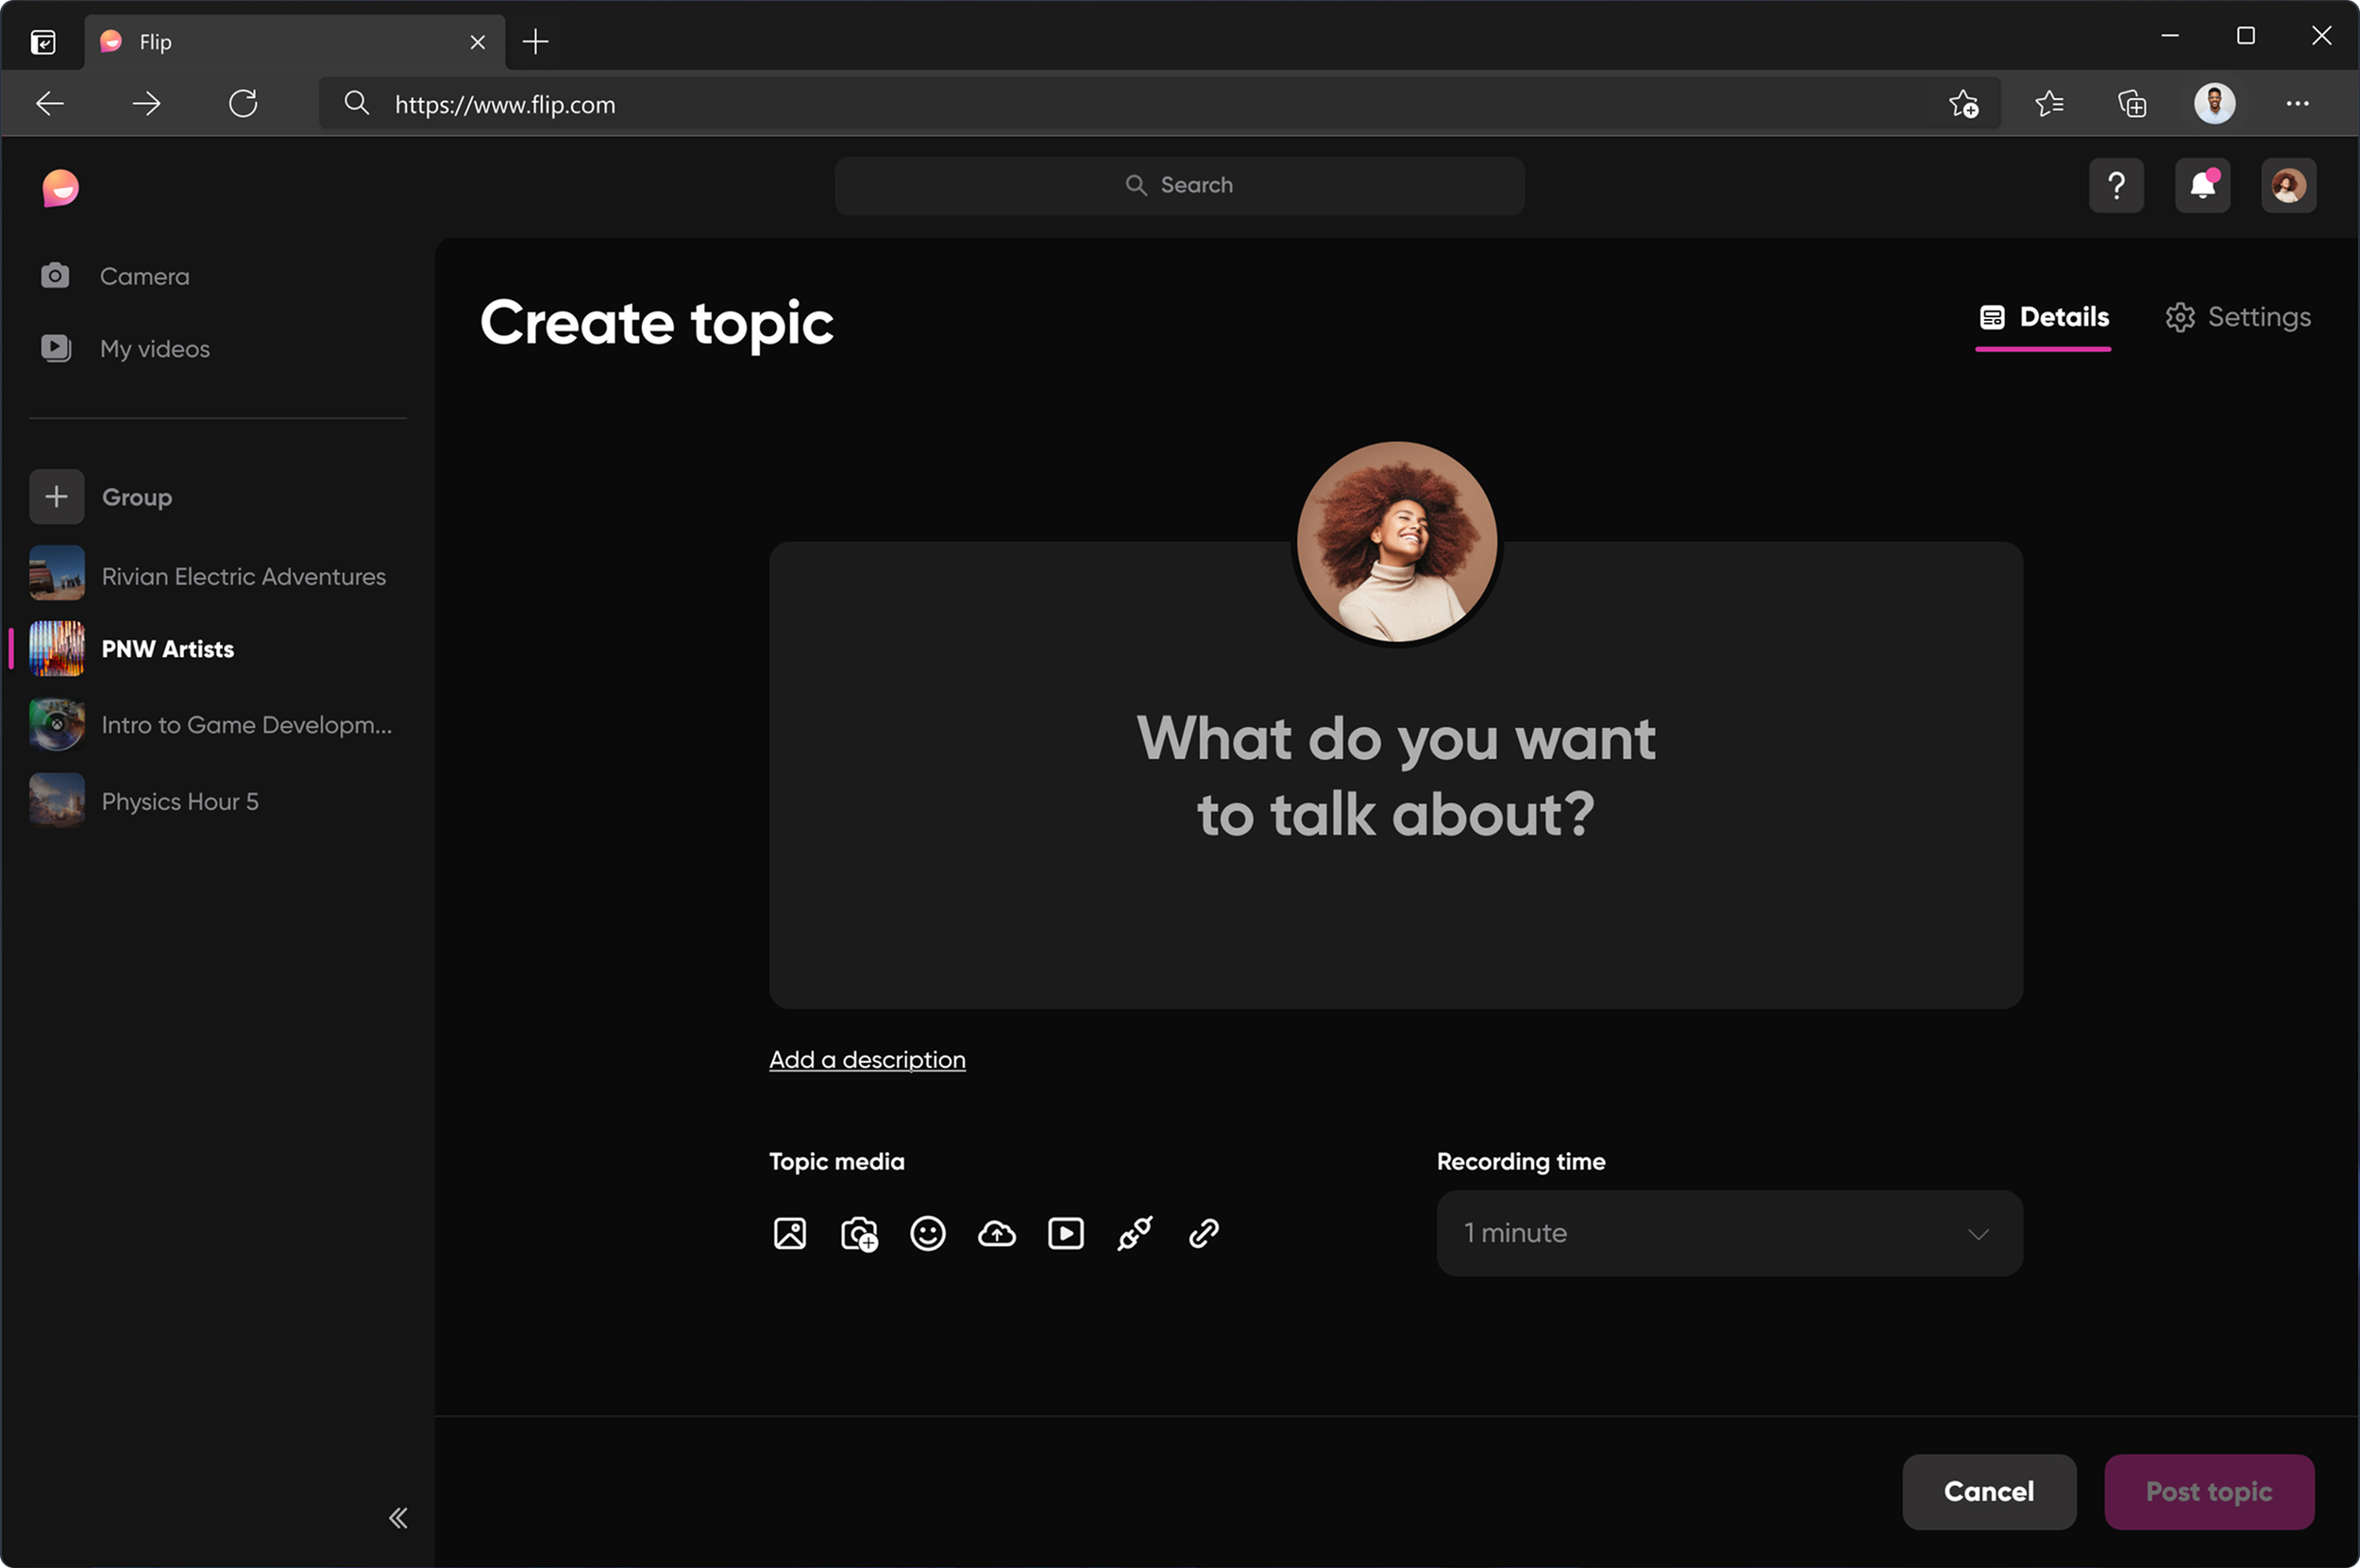Insert a link into Topic media
Screen dimensions: 2360x1568
click(x=1202, y=1233)
